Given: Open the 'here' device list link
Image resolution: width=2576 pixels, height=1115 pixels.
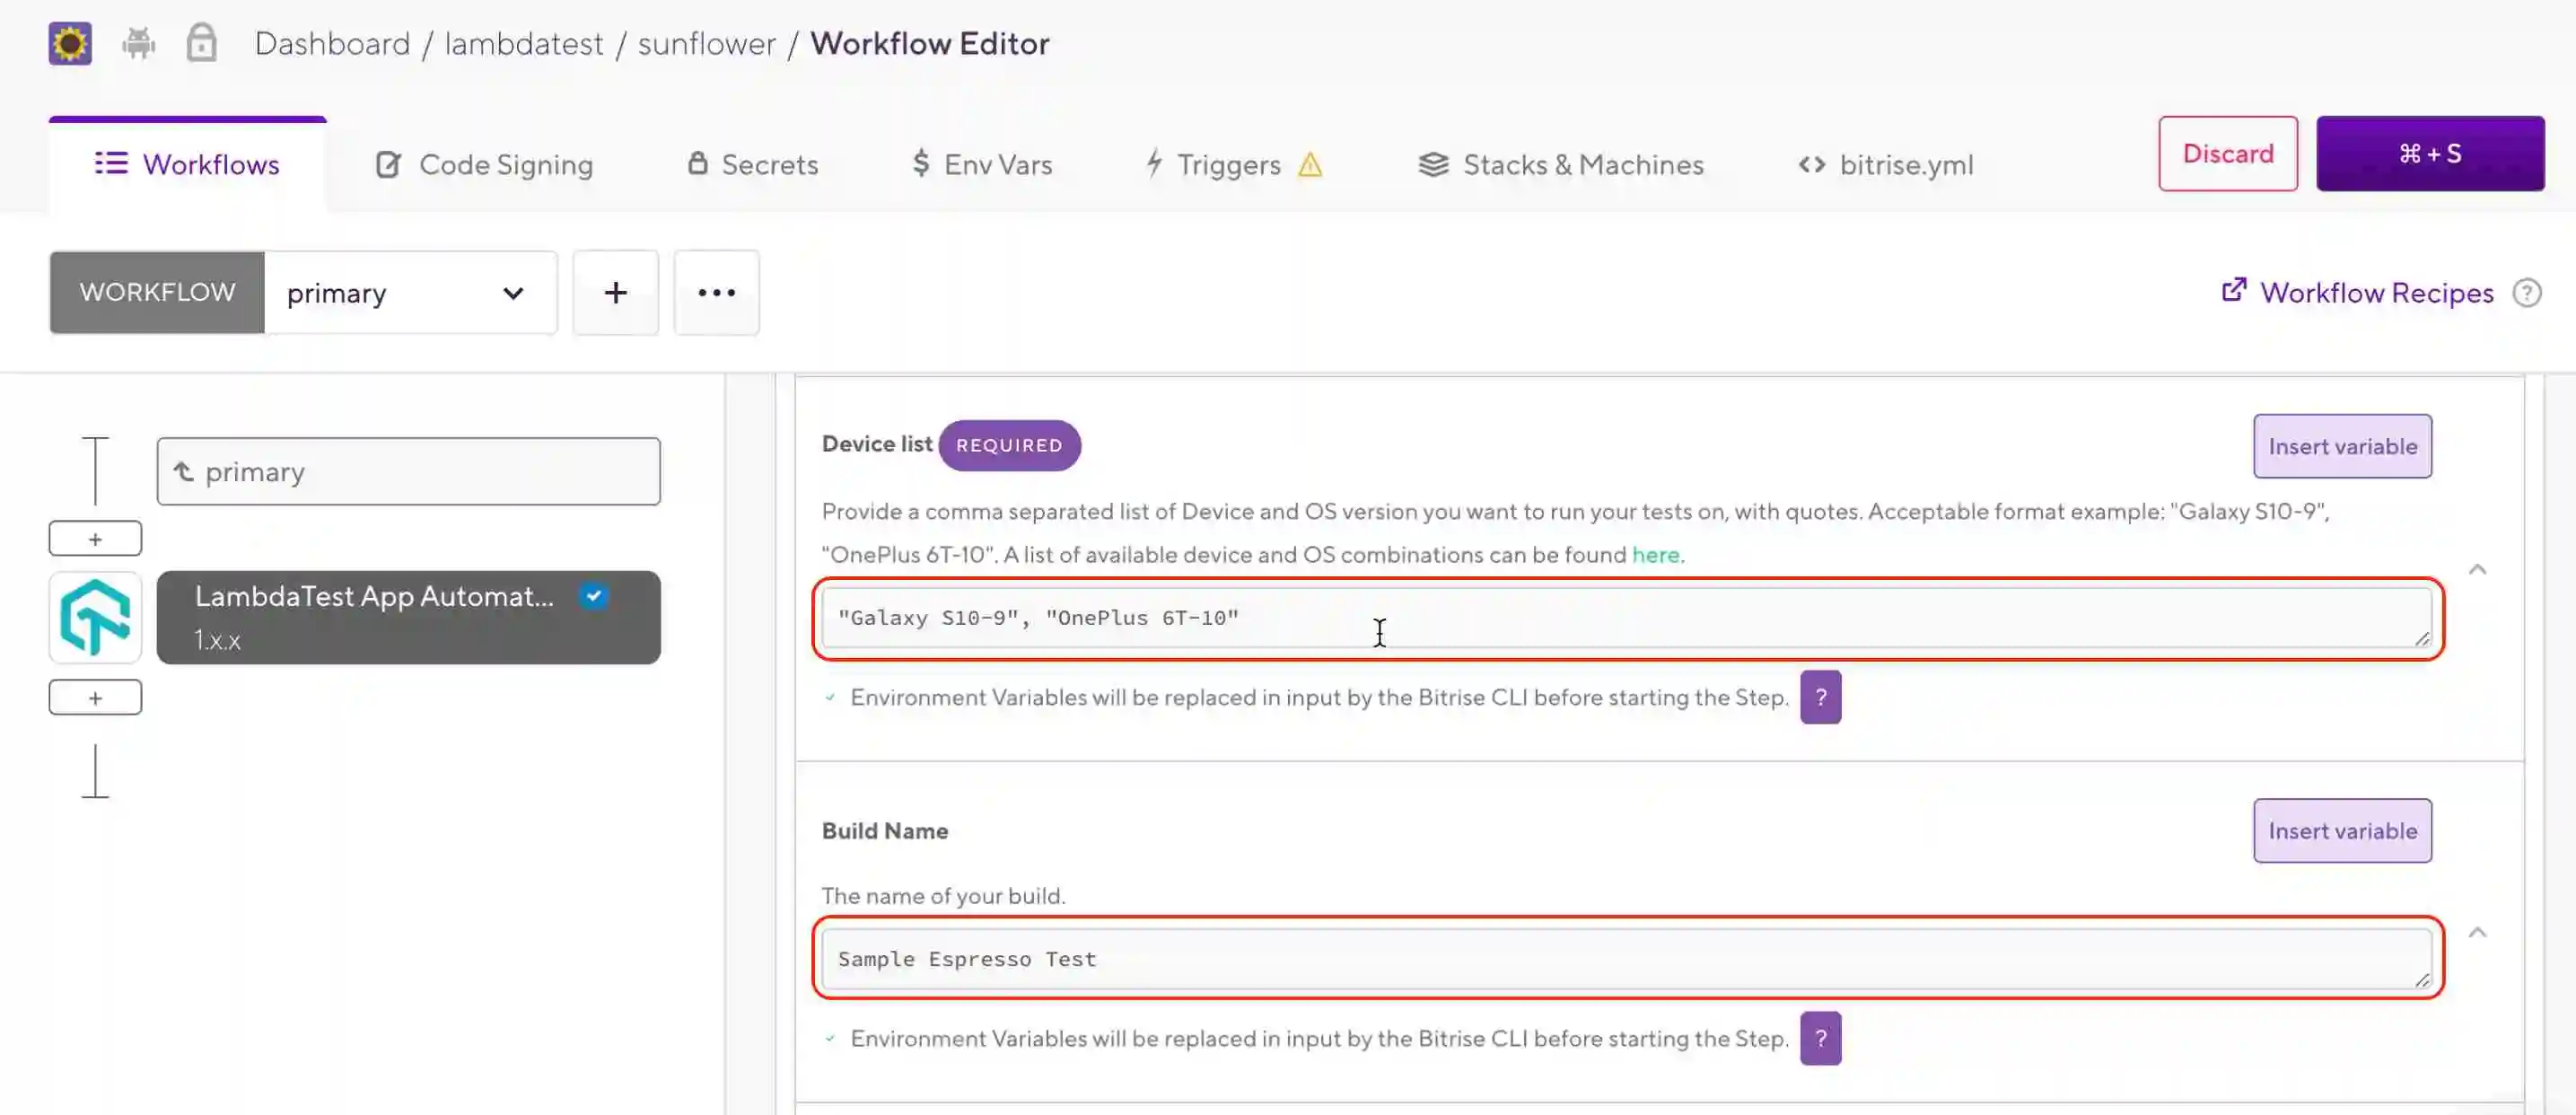Looking at the screenshot, I should (x=1656, y=555).
